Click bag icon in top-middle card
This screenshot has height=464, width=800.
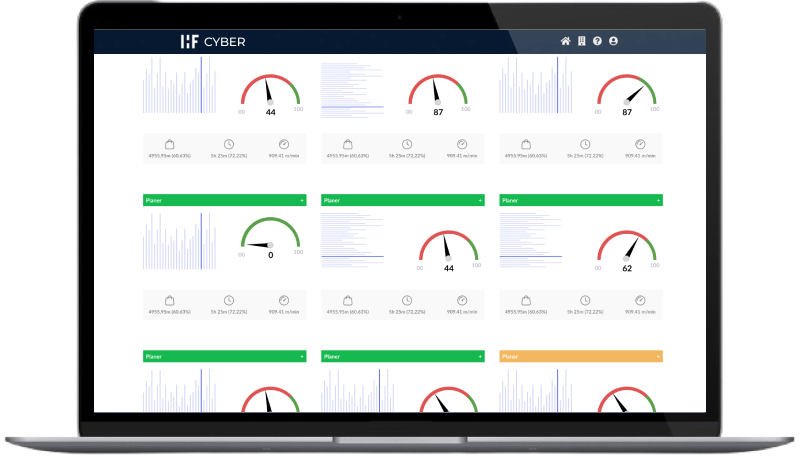click(x=348, y=144)
